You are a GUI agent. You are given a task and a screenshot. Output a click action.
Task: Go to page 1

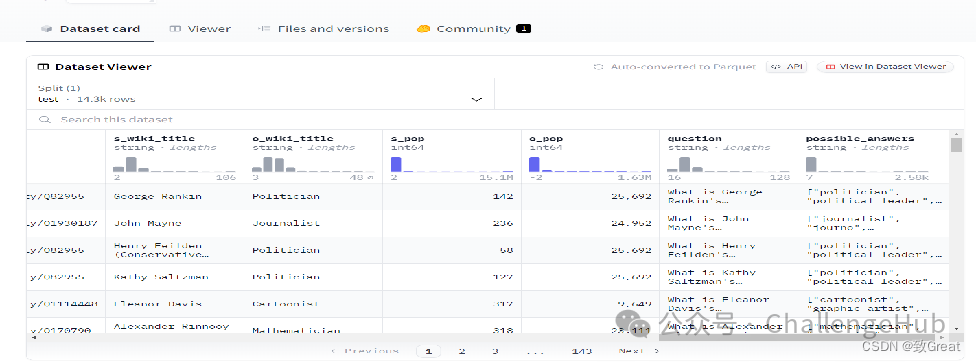[x=428, y=351]
